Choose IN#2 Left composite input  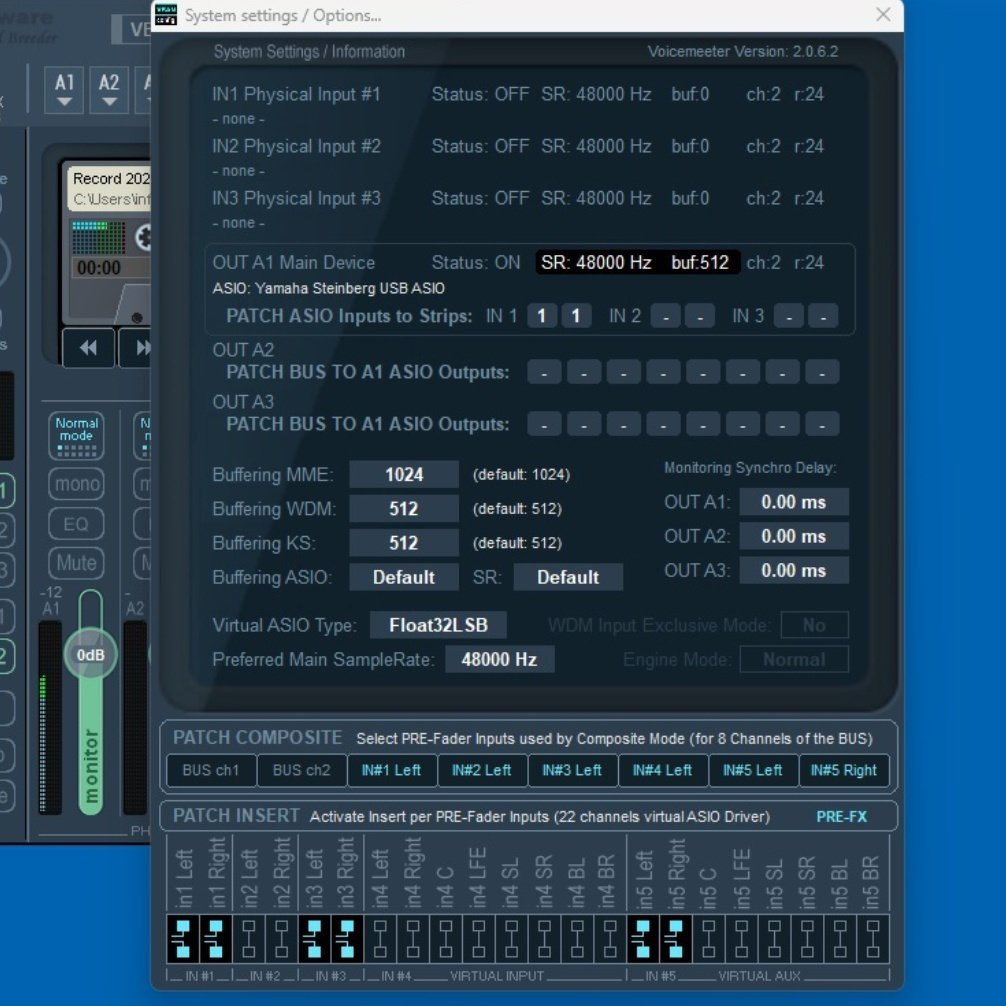(x=482, y=770)
